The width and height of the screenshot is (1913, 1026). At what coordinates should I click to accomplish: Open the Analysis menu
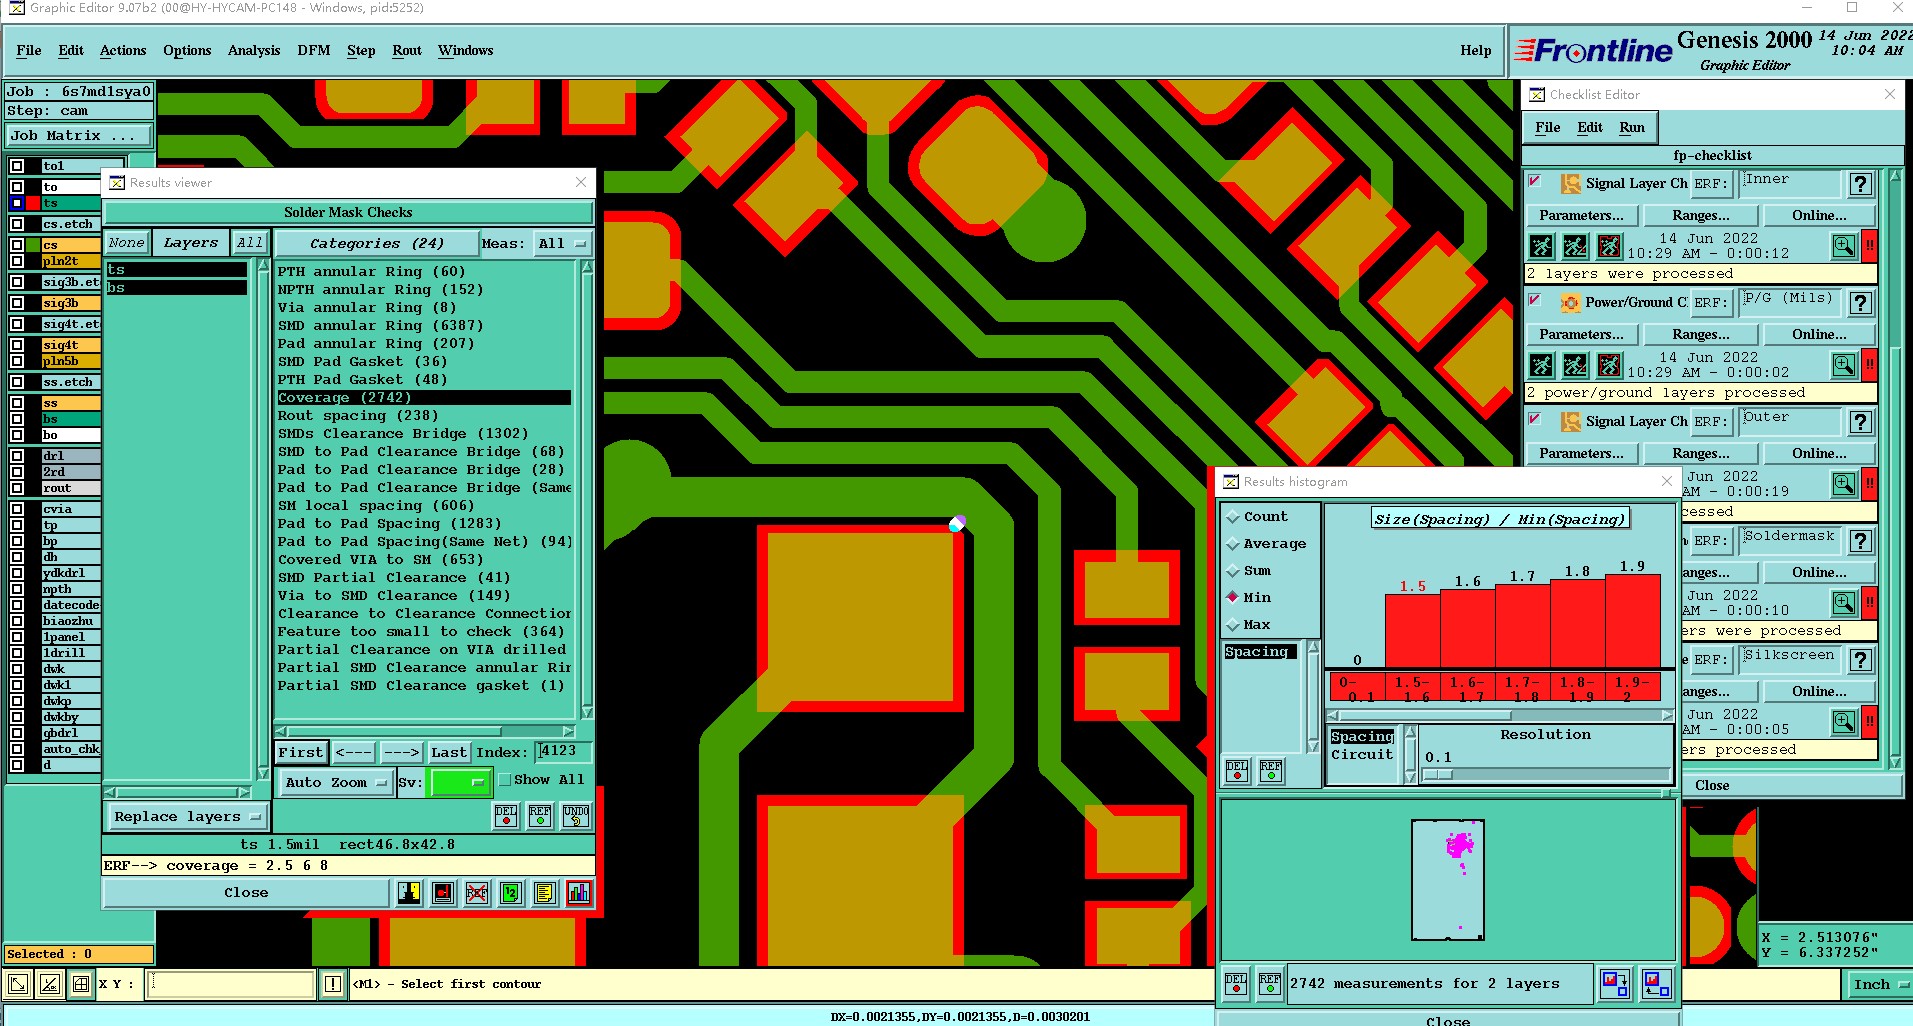coord(254,50)
